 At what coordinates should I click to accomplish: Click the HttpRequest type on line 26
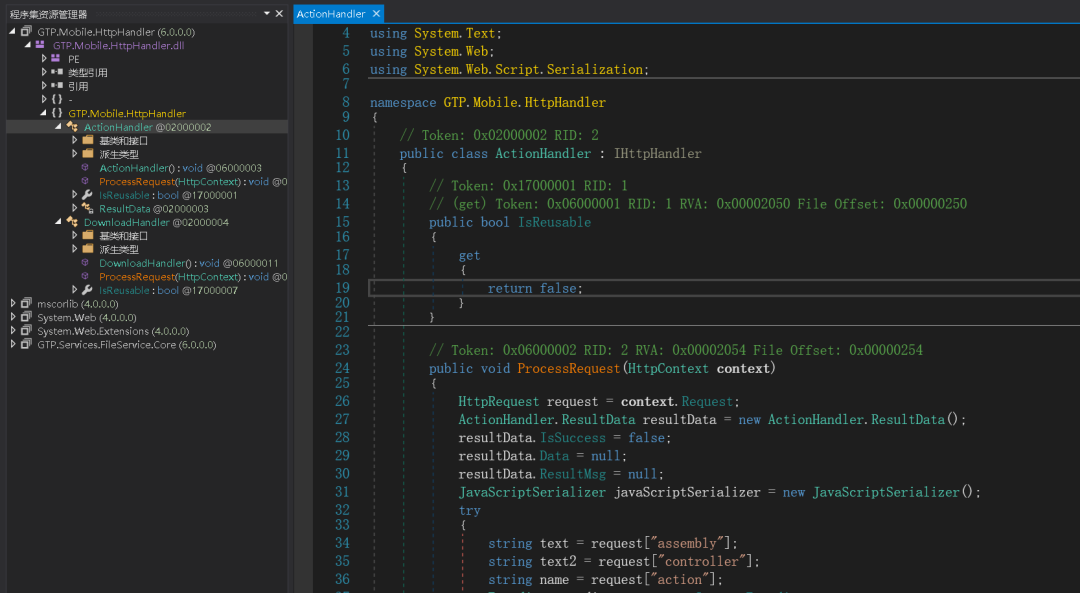[x=499, y=402]
